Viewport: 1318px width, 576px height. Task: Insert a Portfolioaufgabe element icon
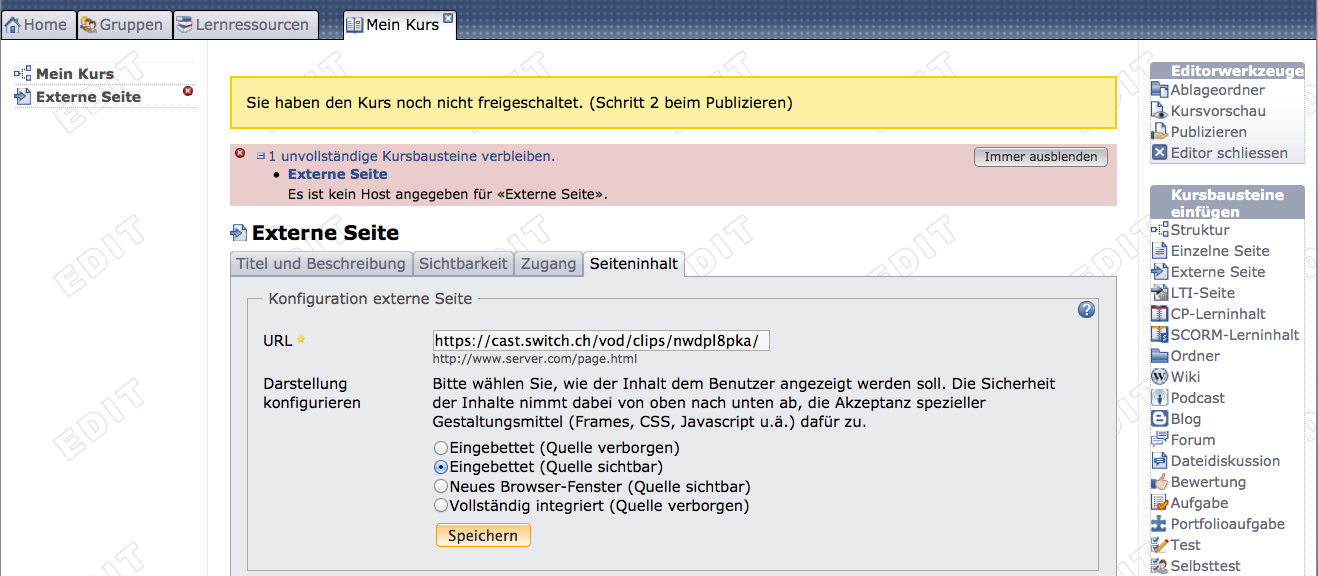[x=1159, y=524]
